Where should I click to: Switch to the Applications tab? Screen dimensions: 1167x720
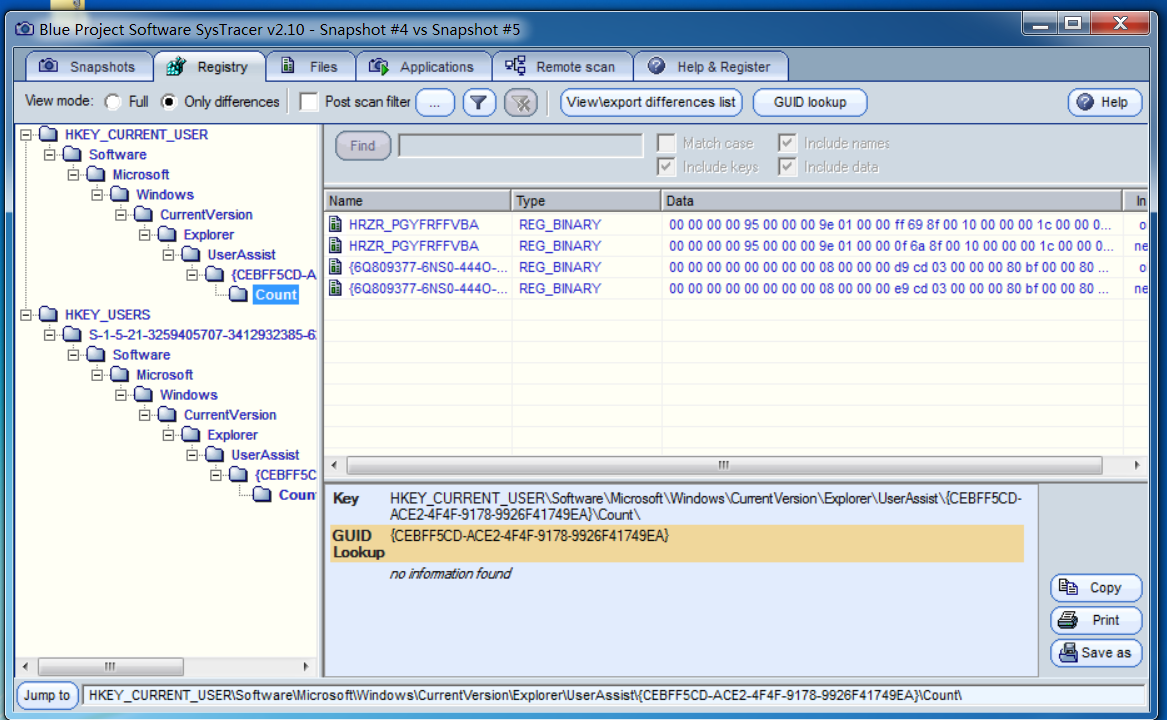[423, 66]
